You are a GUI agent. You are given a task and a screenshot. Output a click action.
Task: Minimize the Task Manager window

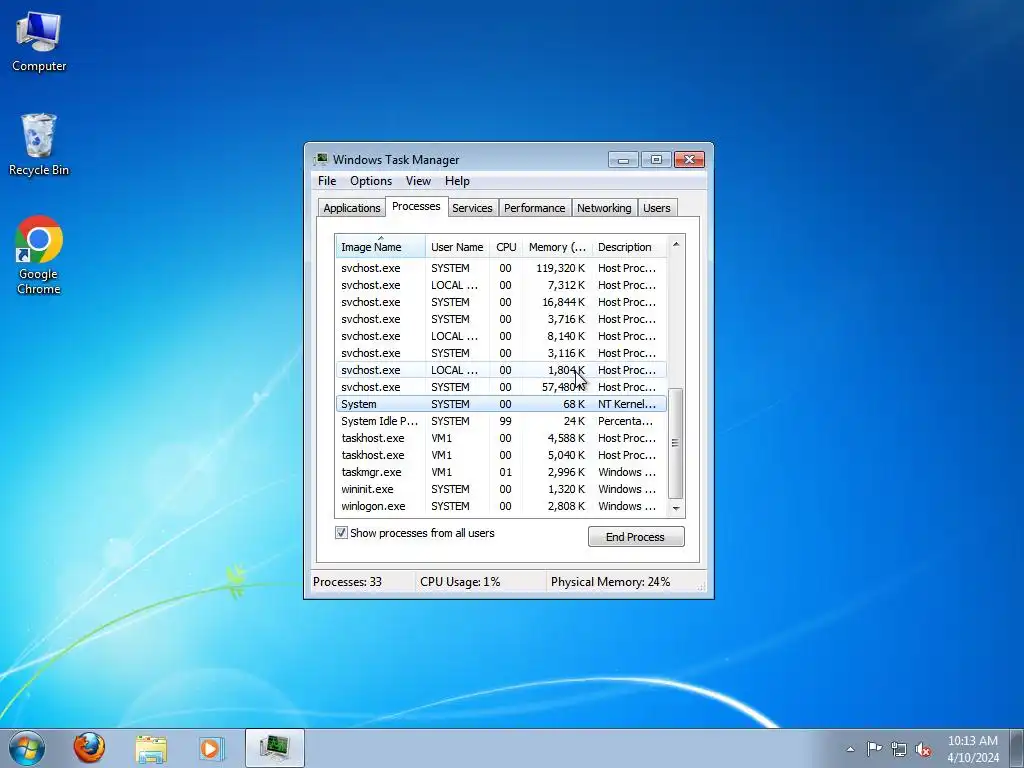click(623, 160)
